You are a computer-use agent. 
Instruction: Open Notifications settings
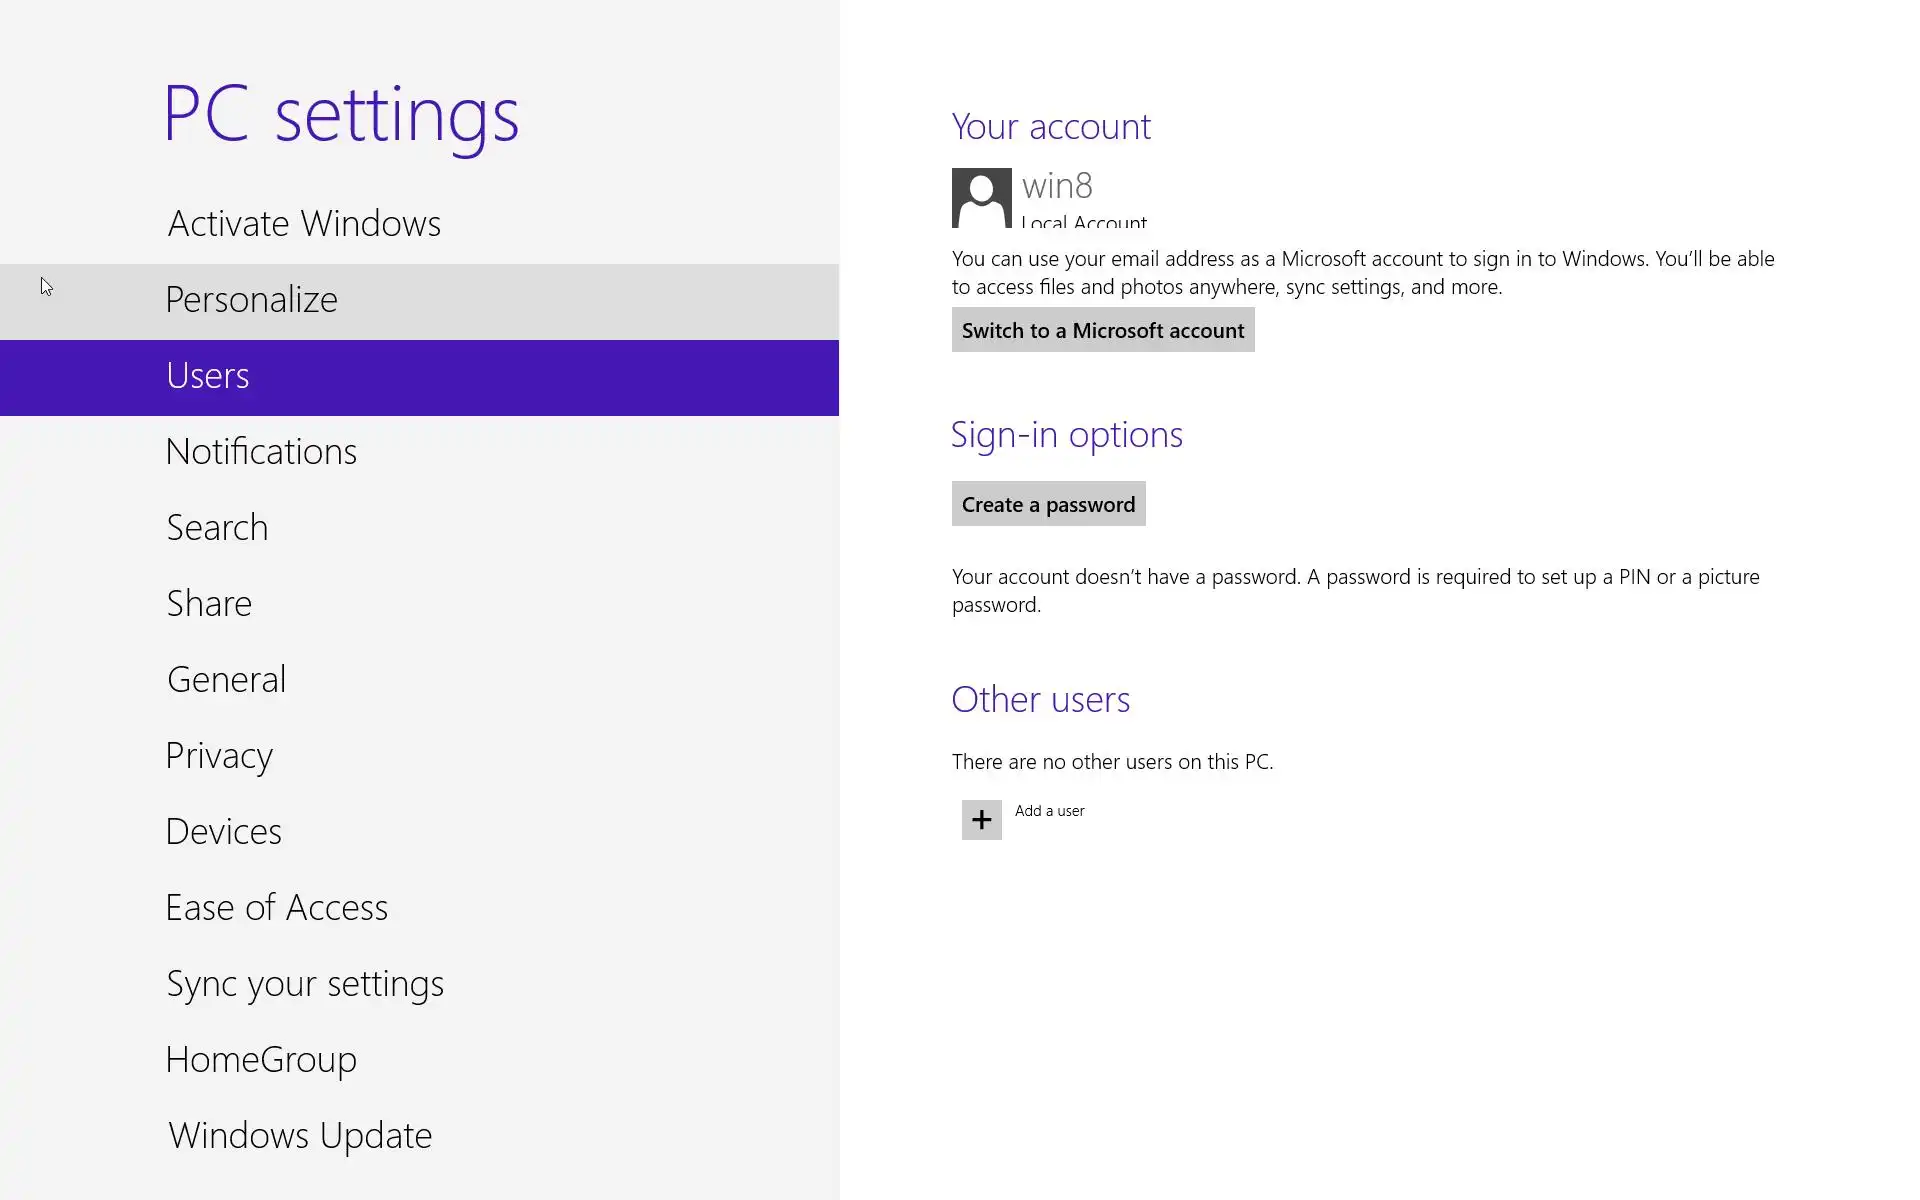tap(261, 452)
